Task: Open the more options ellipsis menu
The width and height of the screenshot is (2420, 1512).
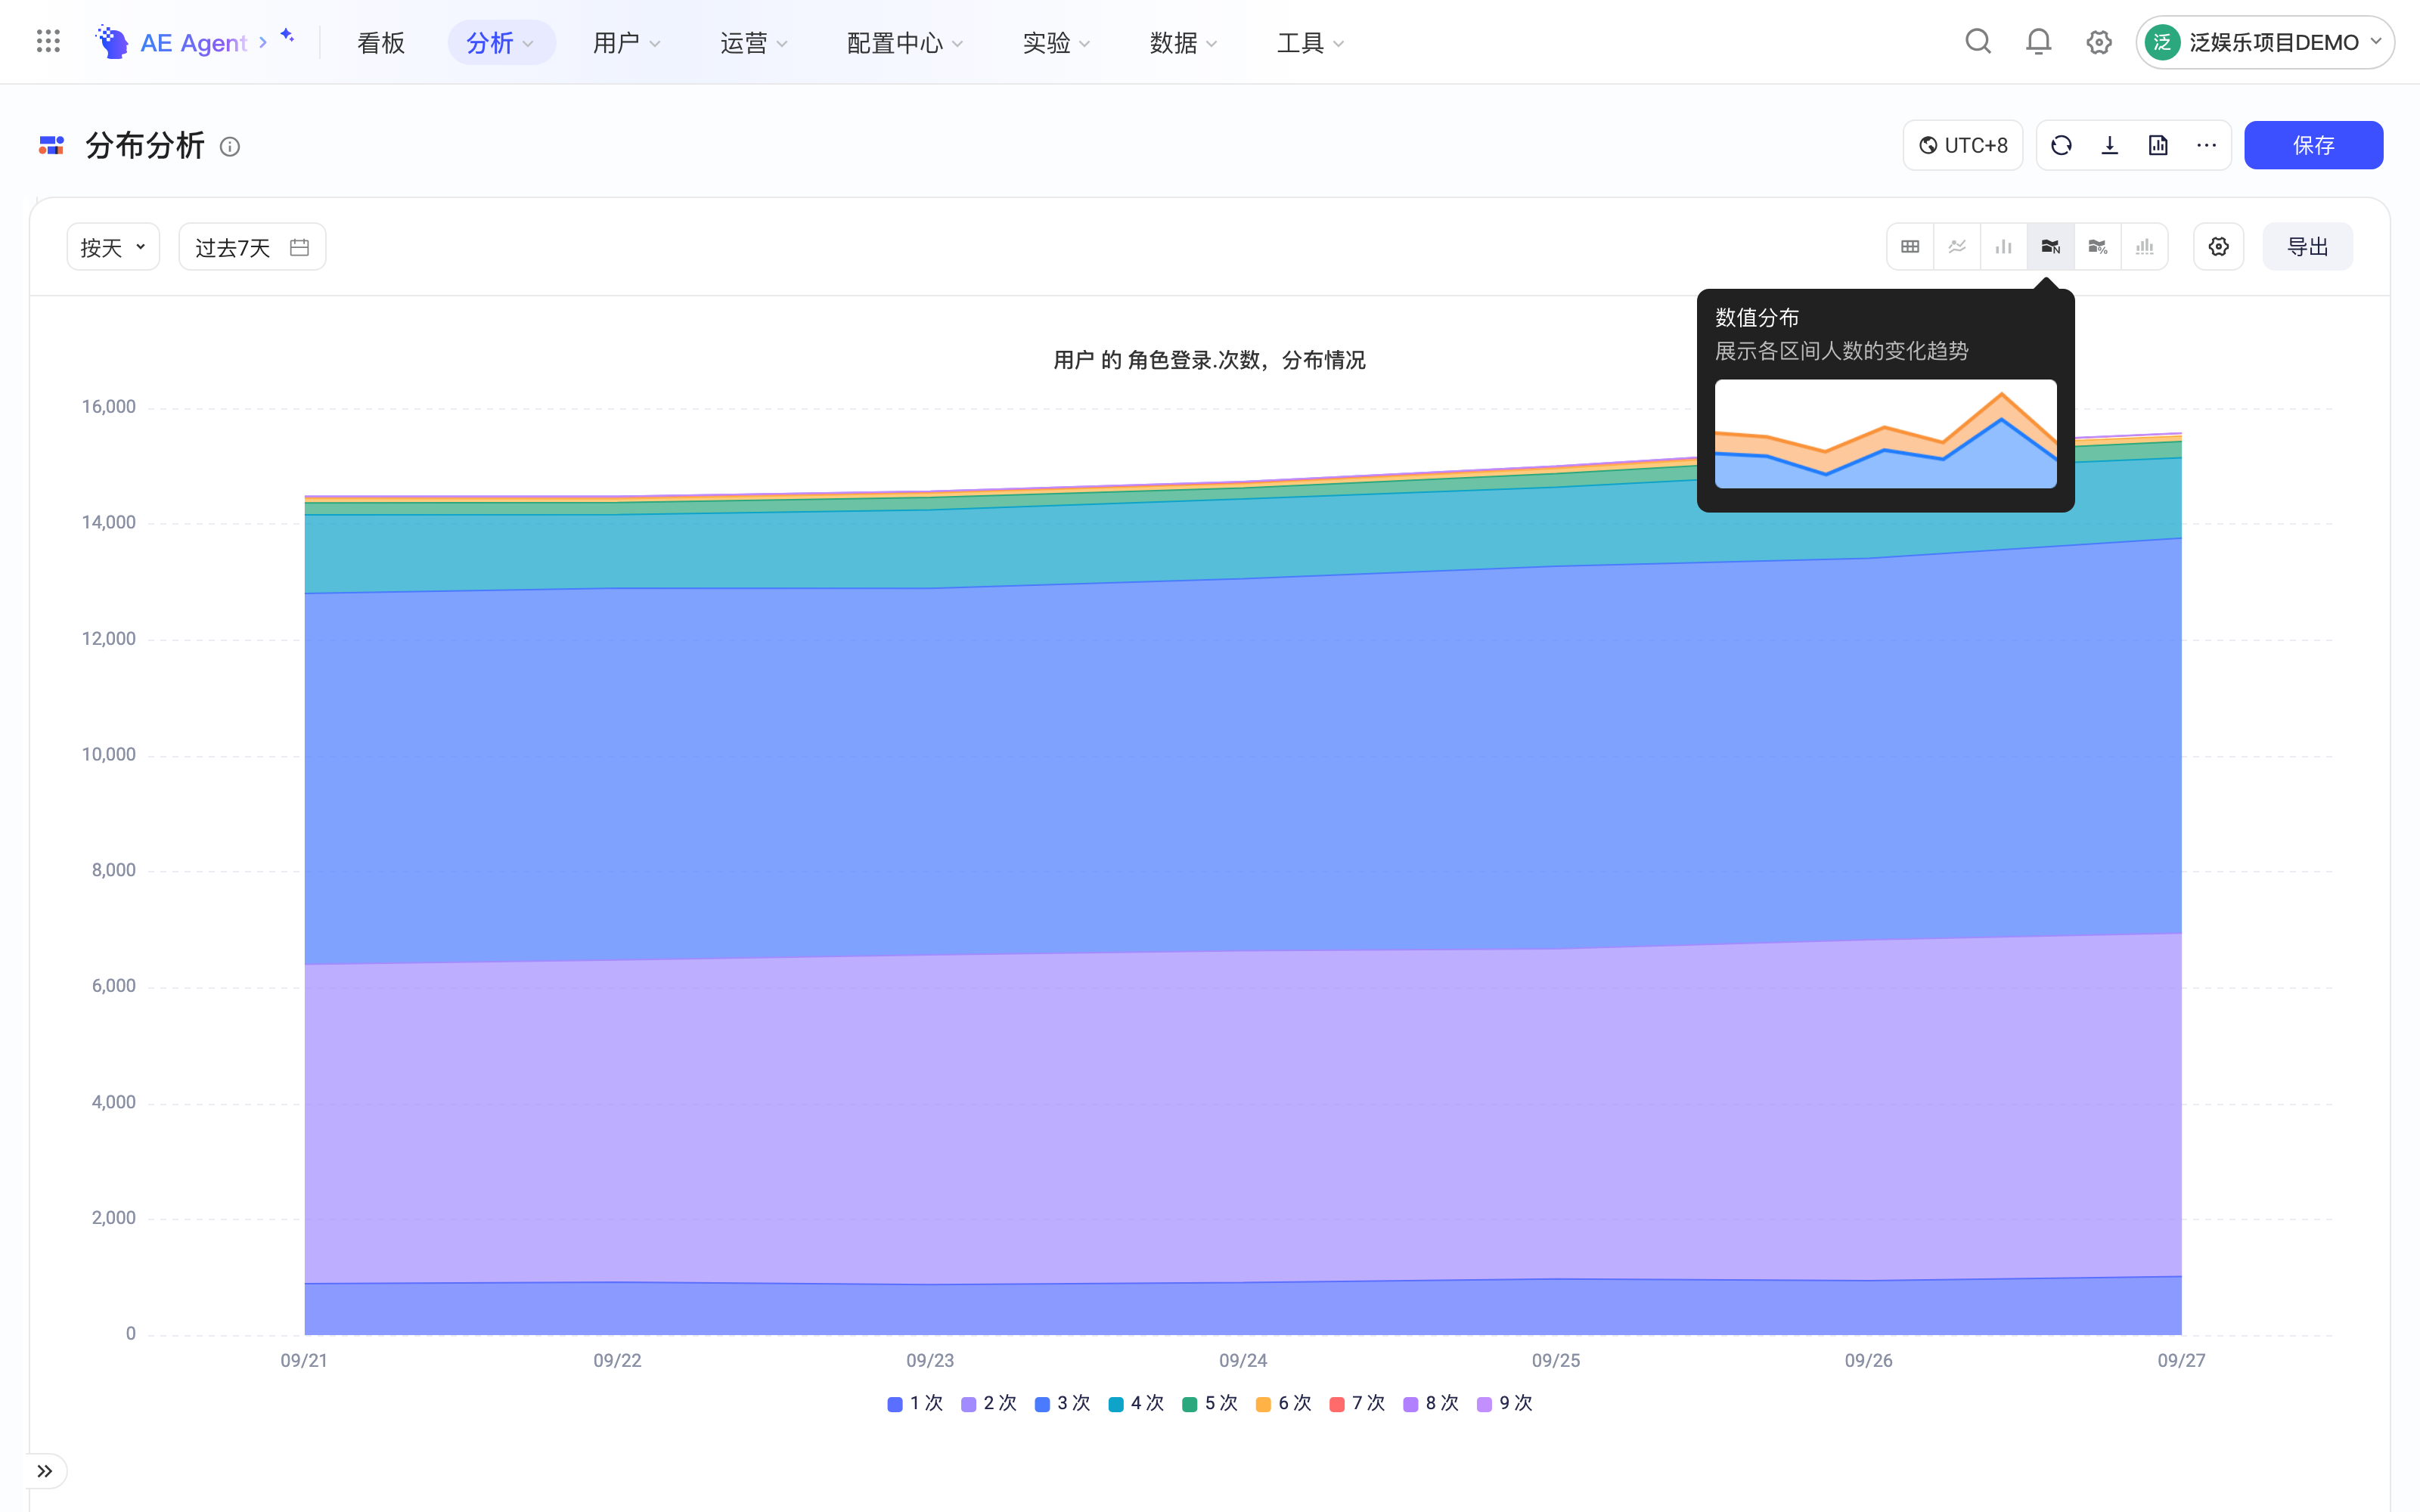Action: [2207, 146]
